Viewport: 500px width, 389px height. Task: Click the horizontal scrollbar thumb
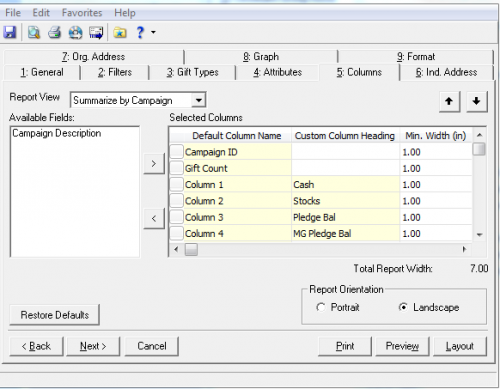tap(191, 249)
